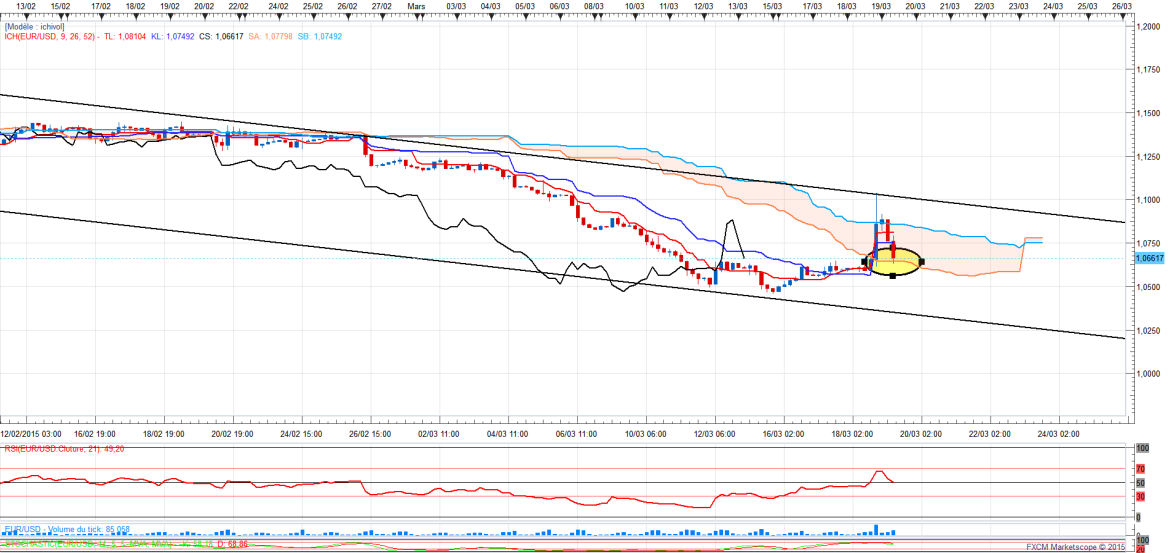The height and width of the screenshot is (553, 1170).
Task: Click the 26/03 date on the top axis
Action: pos(1121,5)
